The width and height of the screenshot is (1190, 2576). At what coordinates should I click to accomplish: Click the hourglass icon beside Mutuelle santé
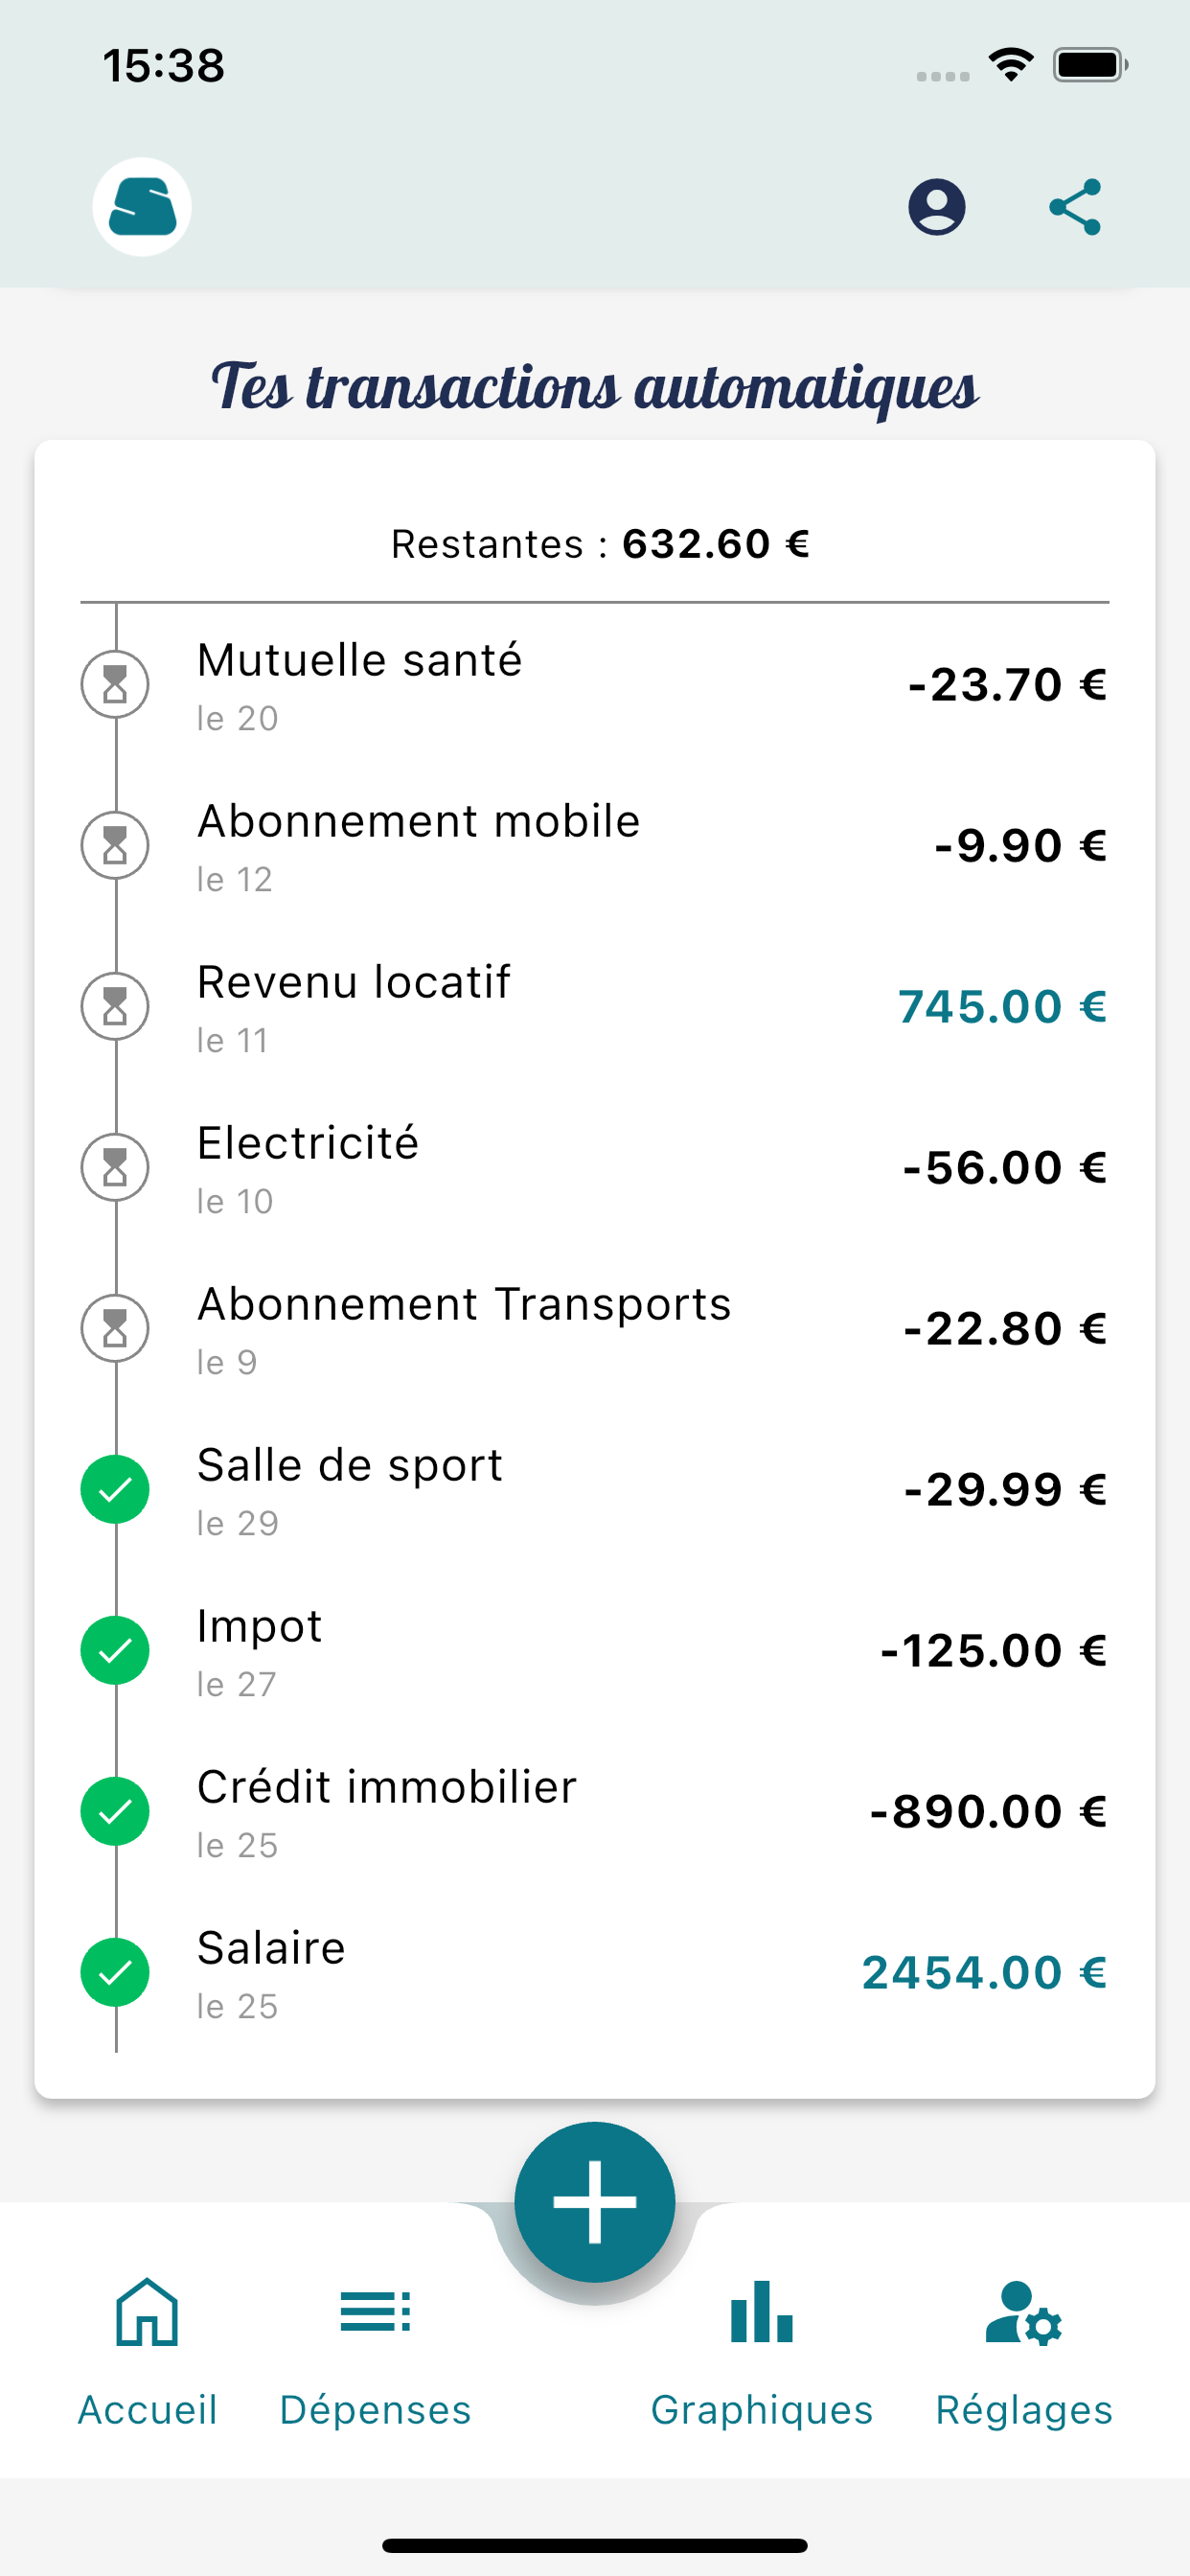click(115, 685)
